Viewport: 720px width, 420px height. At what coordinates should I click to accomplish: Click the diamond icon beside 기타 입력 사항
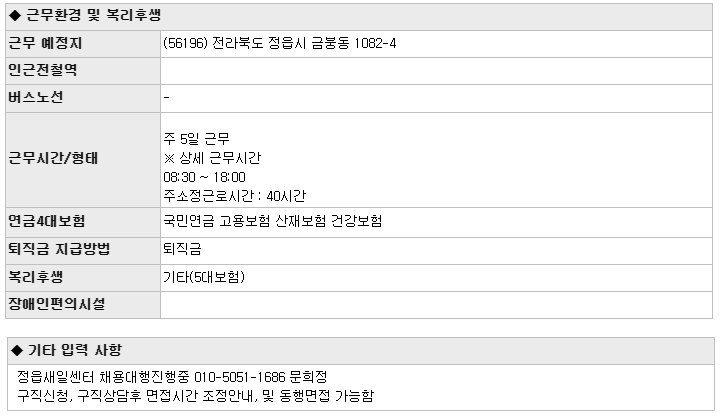pyautogui.click(x=17, y=351)
